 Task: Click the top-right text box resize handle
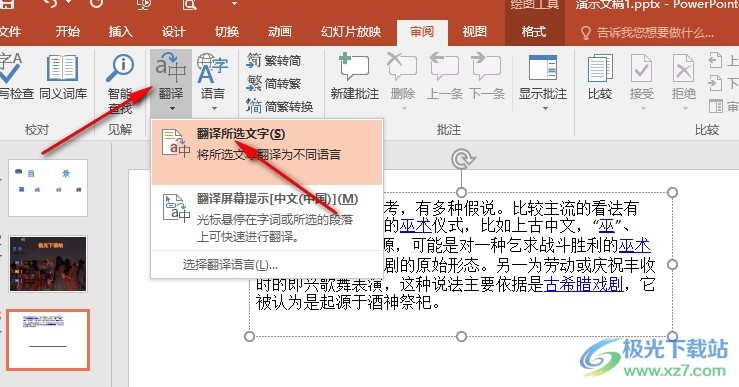673,192
